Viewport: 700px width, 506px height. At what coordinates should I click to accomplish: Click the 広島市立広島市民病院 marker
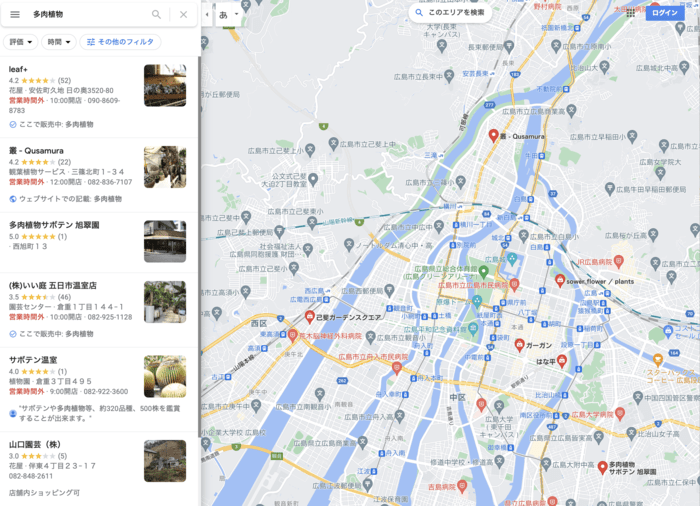point(514,284)
